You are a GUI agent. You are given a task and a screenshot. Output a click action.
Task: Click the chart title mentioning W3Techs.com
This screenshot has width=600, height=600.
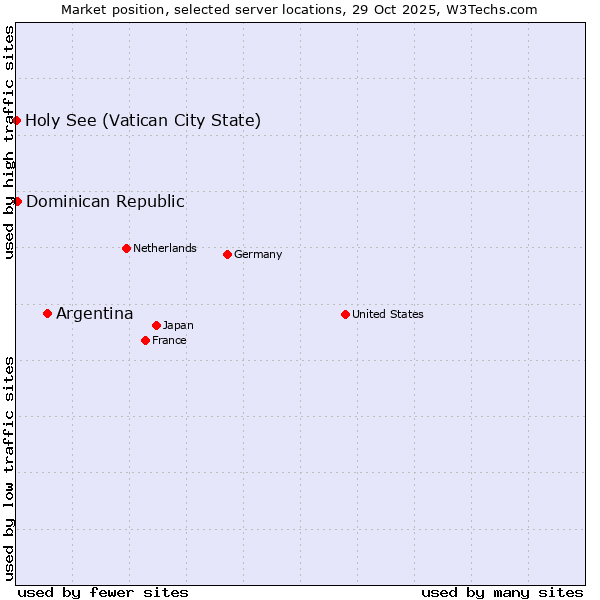click(299, 10)
